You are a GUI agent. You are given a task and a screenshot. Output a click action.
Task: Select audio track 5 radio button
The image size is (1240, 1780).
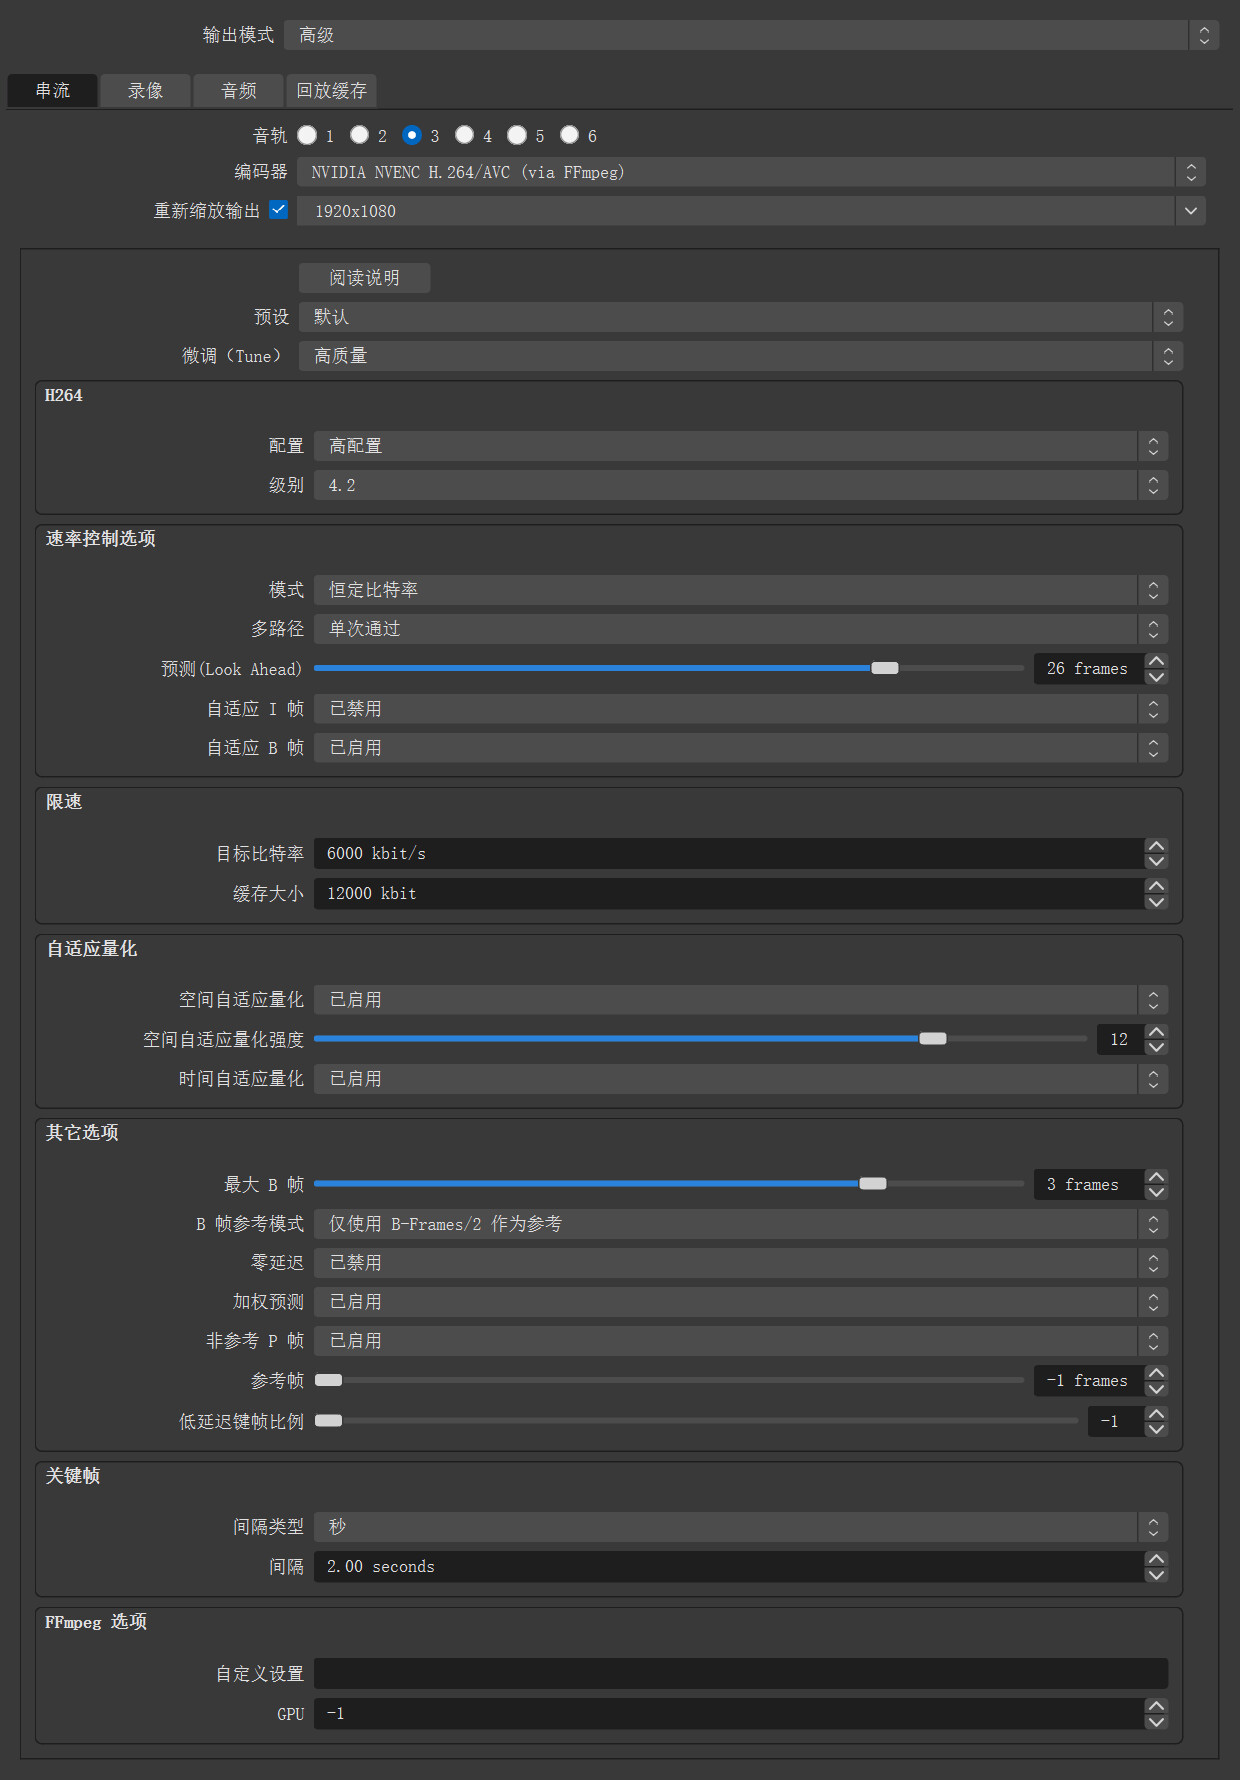(517, 135)
